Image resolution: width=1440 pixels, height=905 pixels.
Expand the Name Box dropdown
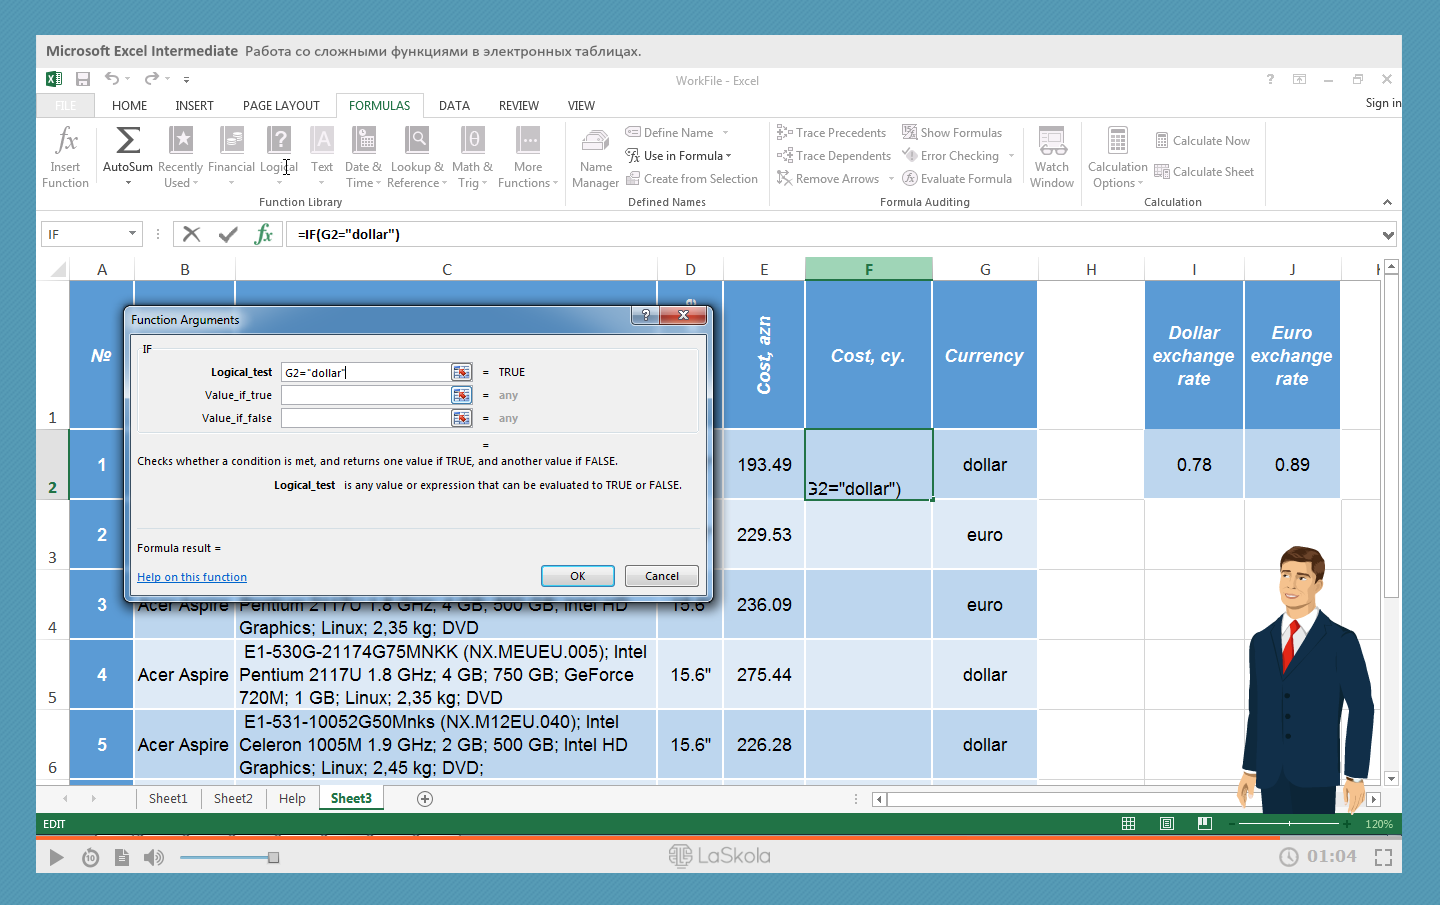point(132,235)
